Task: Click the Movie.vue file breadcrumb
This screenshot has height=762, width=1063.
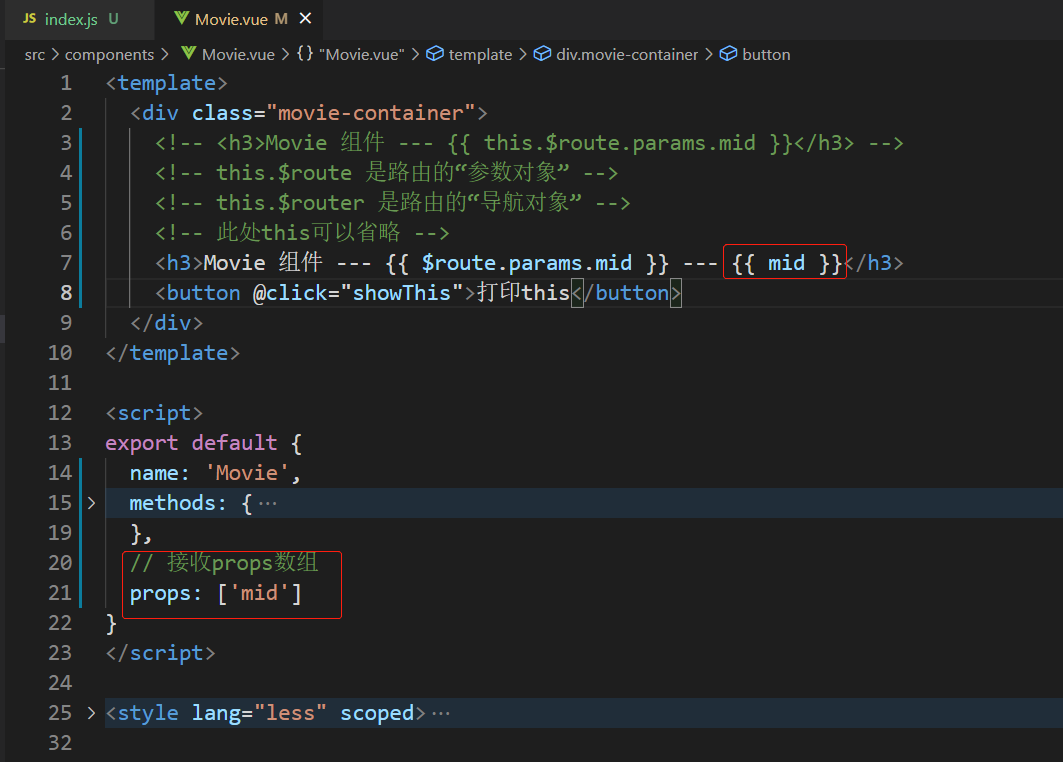Action: tap(238, 55)
